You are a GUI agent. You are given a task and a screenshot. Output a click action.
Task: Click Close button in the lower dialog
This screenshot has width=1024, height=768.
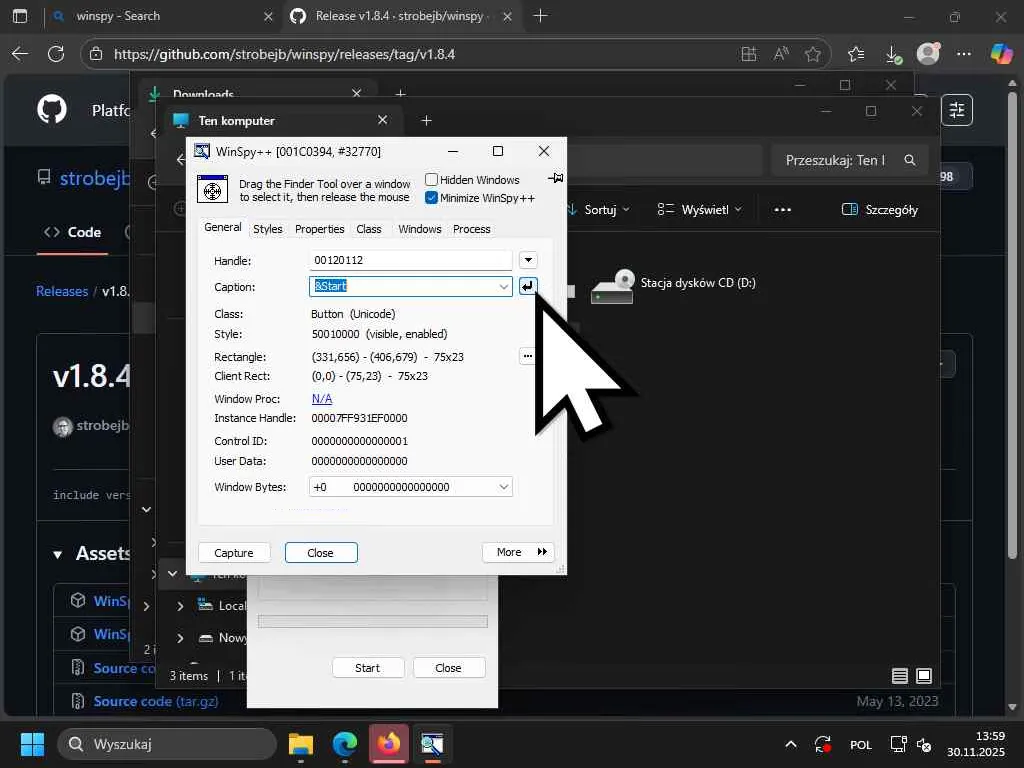click(x=449, y=668)
